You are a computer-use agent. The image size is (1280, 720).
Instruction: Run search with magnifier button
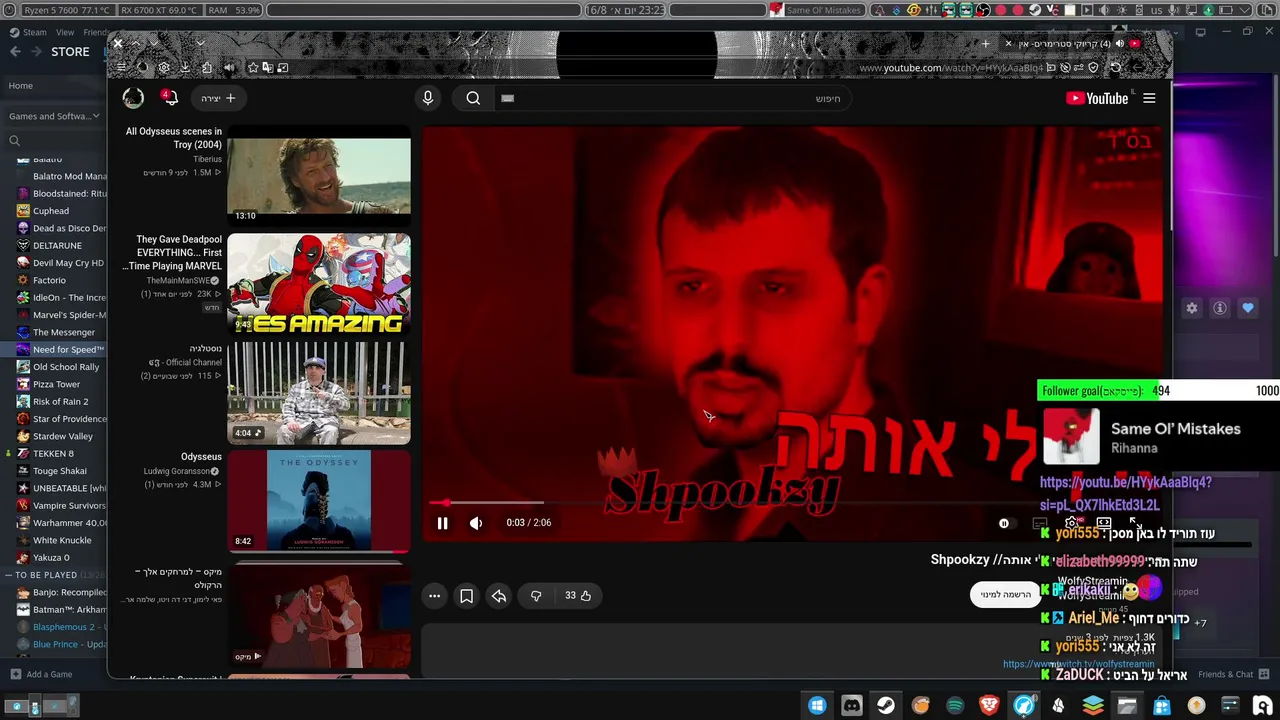click(473, 98)
